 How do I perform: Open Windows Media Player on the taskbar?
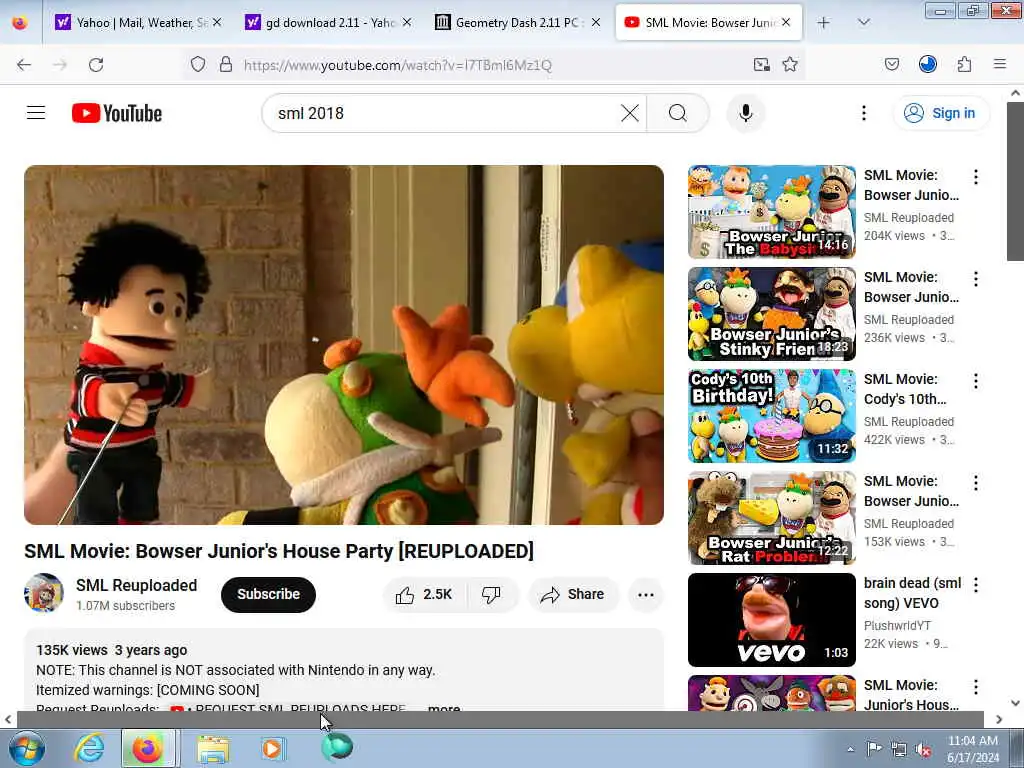(x=273, y=748)
